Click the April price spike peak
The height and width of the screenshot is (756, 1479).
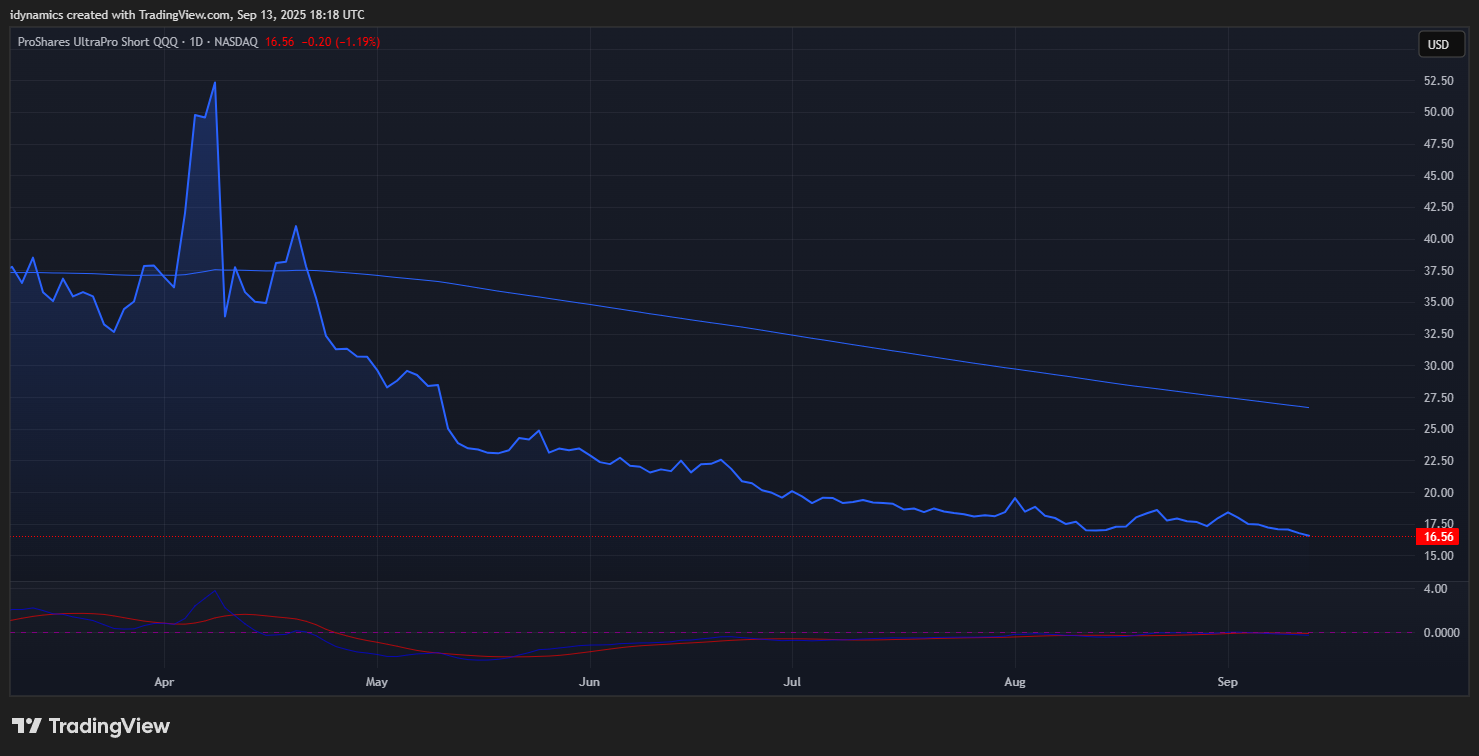click(215, 83)
